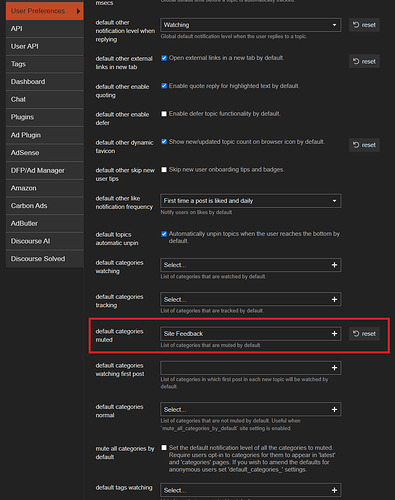
Task: Click plus icon in categories muted field
Action: click(x=334, y=334)
